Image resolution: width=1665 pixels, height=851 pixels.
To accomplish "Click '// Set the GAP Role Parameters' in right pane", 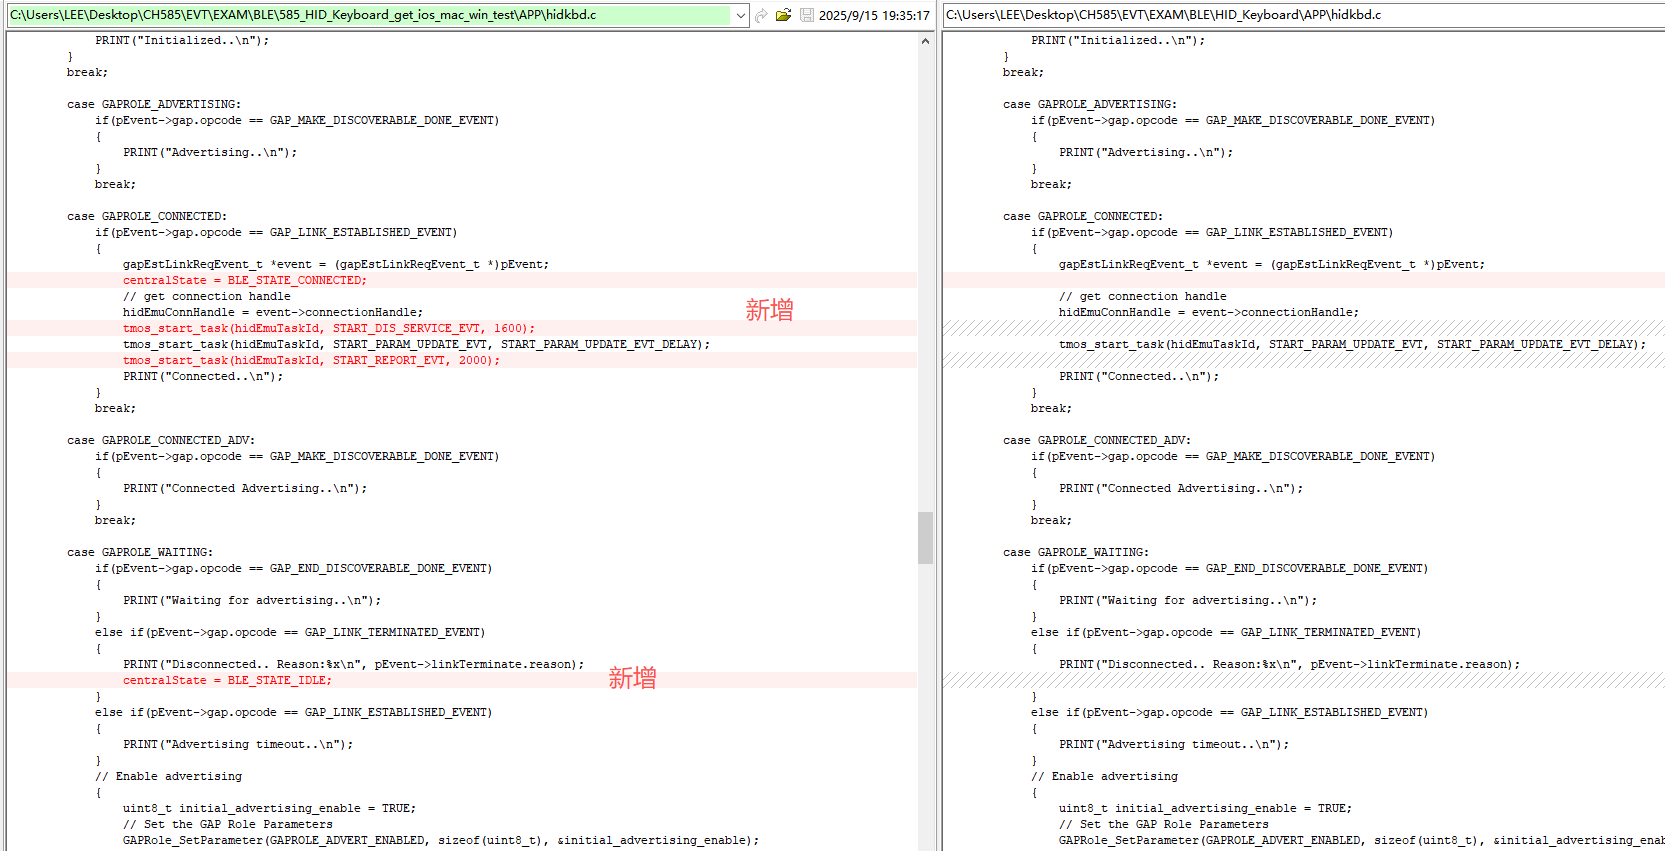I will pyautogui.click(x=1164, y=824).
